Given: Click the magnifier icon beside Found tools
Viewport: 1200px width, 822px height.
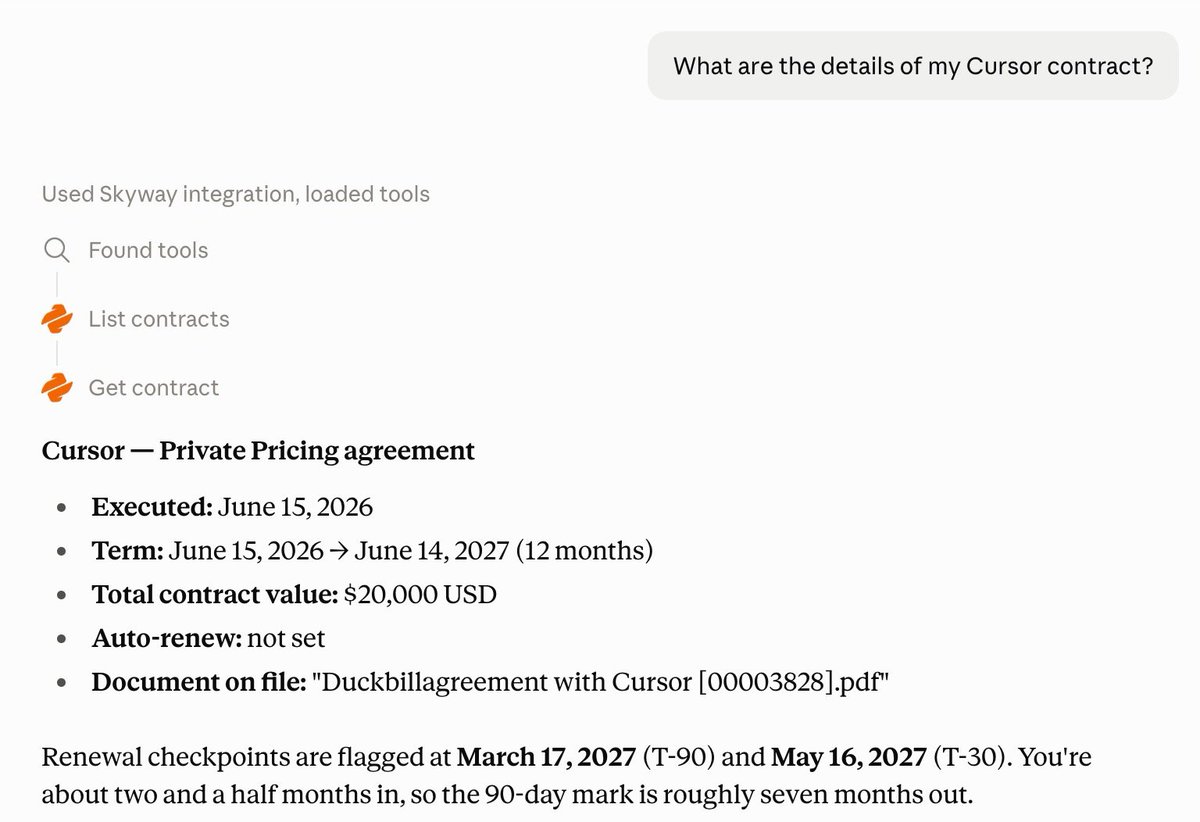Looking at the screenshot, I should [57, 249].
